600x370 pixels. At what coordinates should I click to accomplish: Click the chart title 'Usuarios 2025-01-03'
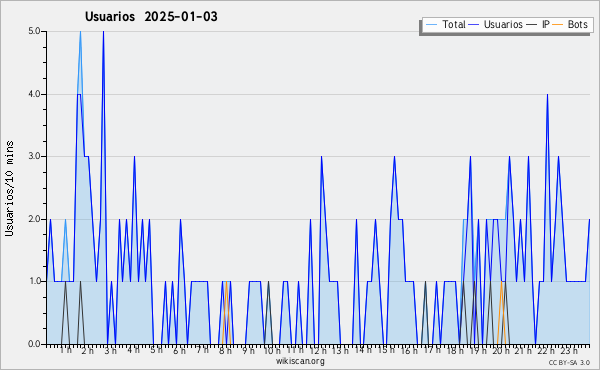(x=151, y=16)
